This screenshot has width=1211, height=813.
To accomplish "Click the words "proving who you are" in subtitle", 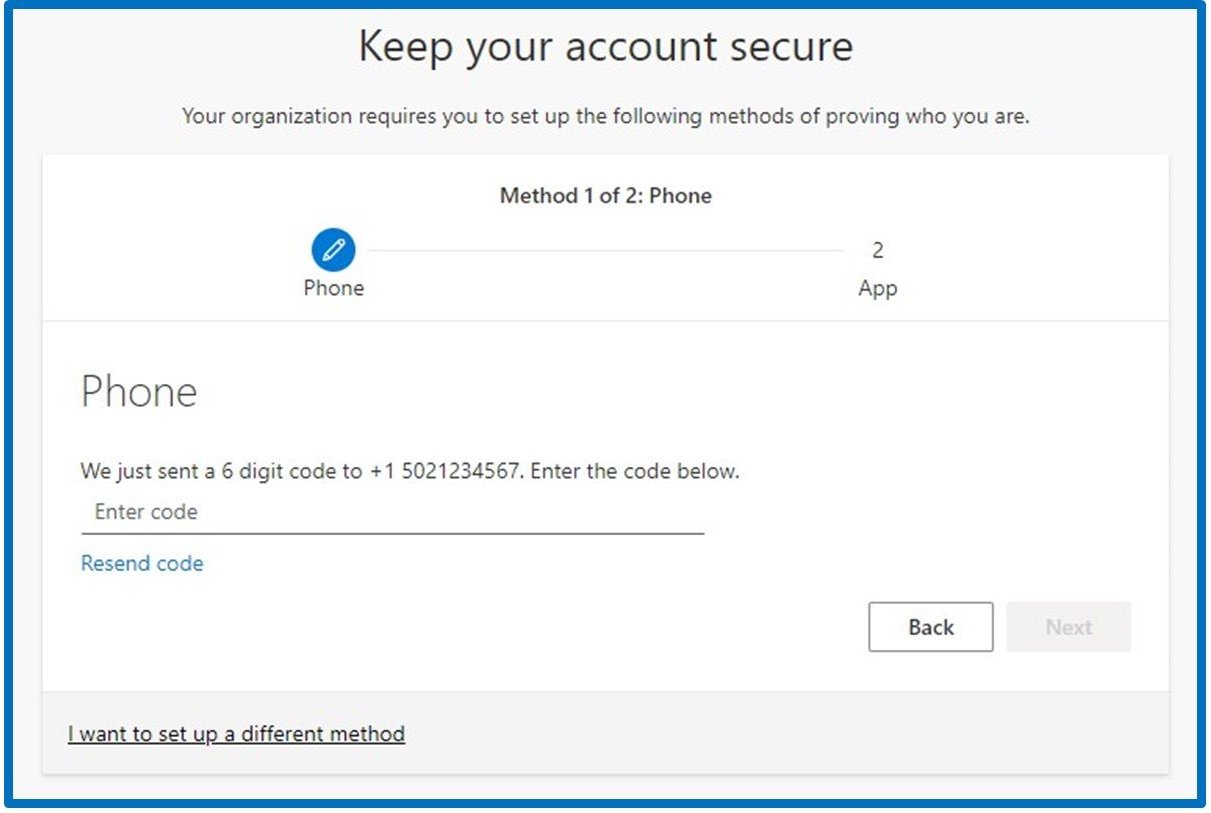I will click(x=932, y=116).
